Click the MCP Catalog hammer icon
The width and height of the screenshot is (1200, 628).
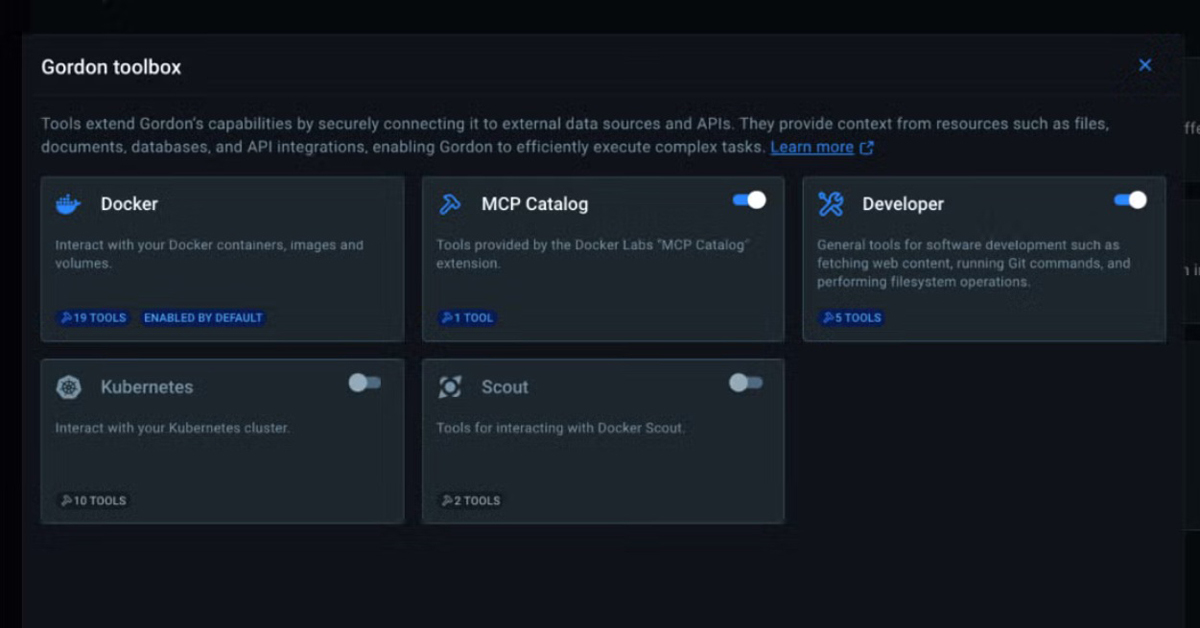(450, 204)
